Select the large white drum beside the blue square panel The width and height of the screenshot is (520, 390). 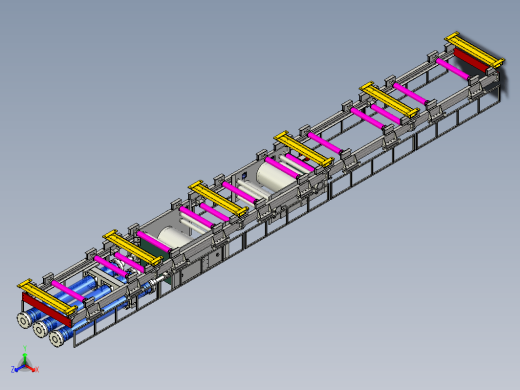click(276, 176)
